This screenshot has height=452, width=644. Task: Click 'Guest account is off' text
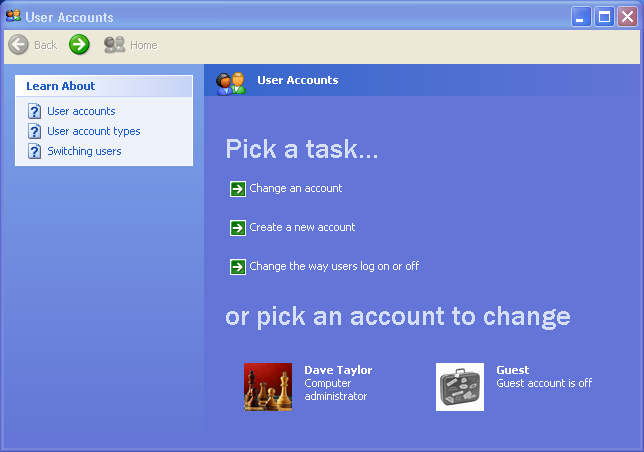(544, 383)
